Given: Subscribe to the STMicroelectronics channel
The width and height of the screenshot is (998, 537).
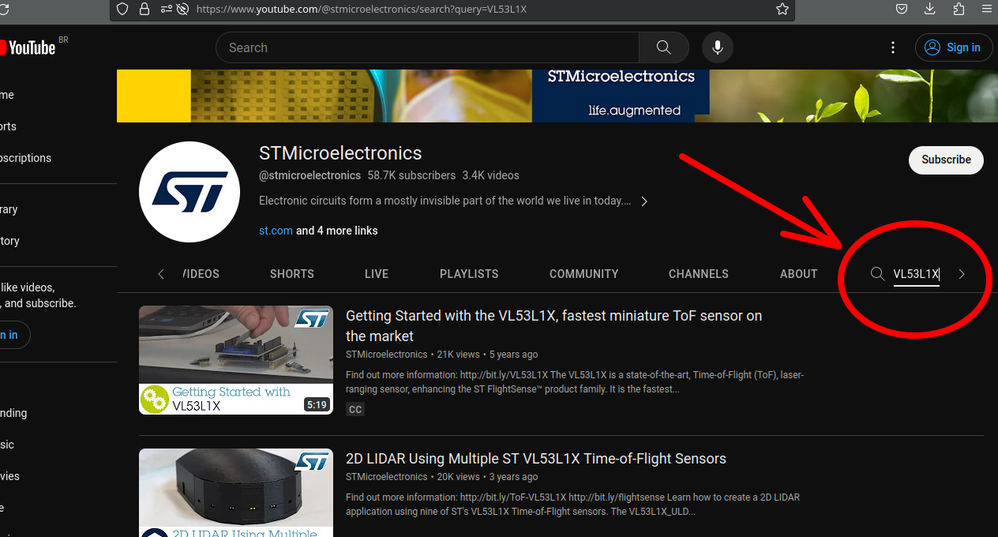Looking at the screenshot, I should pyautogui.click(x=946, y=160).
